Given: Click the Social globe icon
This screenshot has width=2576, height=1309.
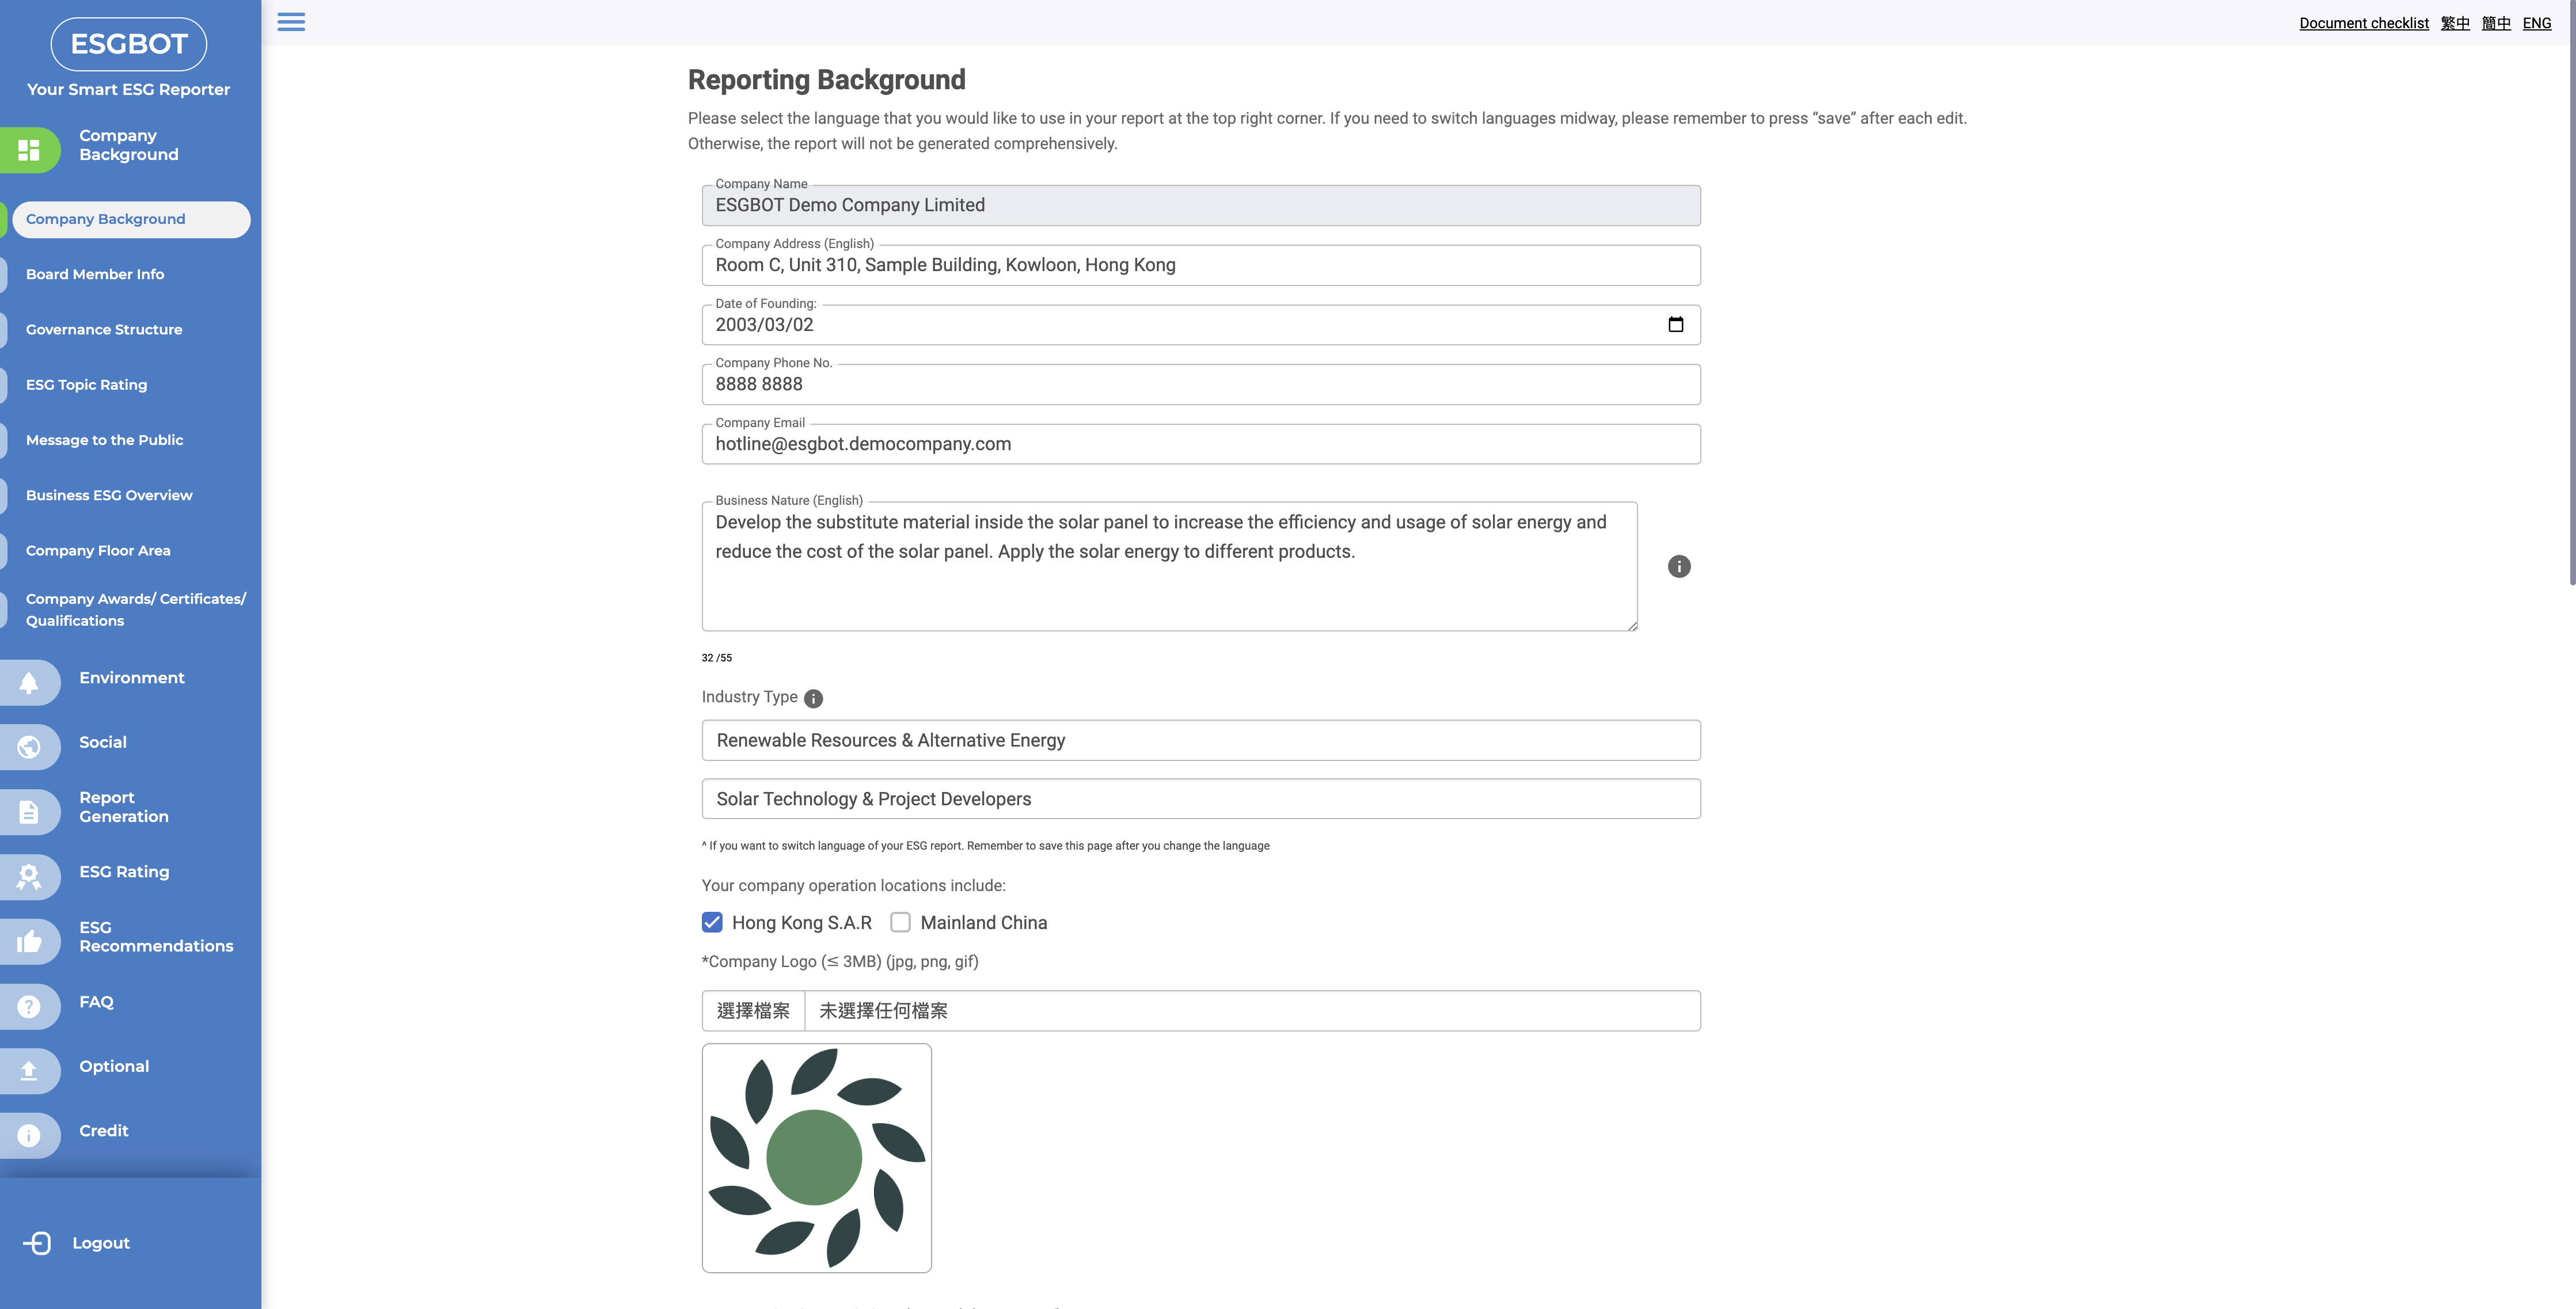Looking at the screenshot, I should point(29,747).
